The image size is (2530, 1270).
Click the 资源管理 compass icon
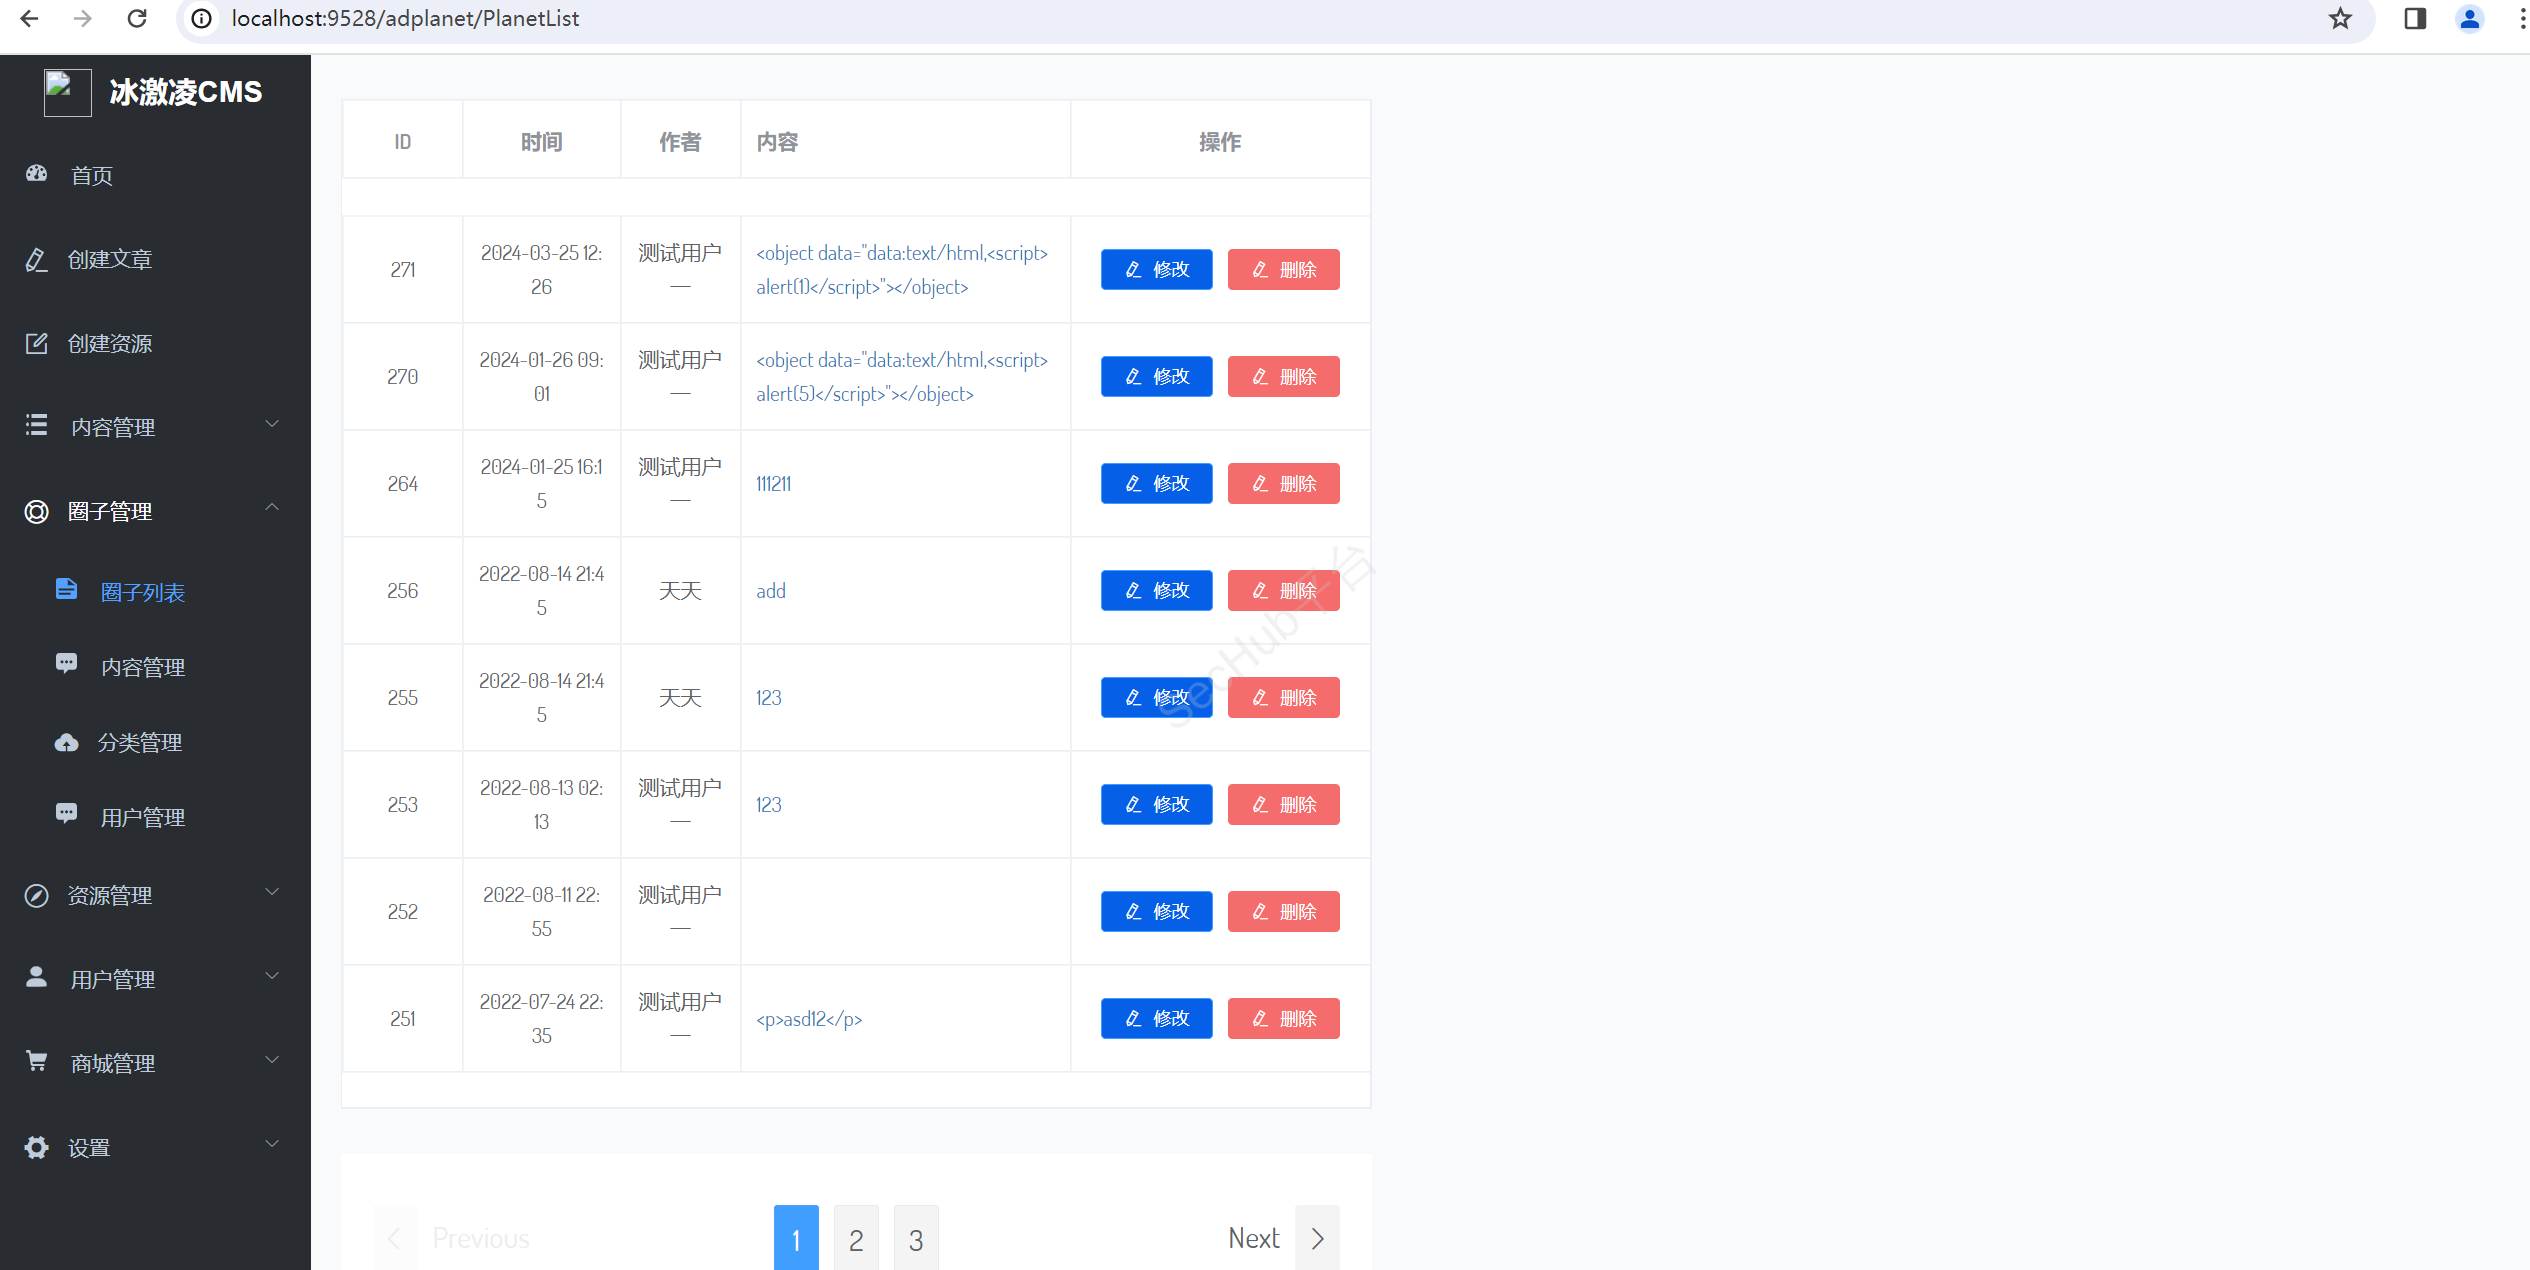pyautogui.click(x=37, y=895)
